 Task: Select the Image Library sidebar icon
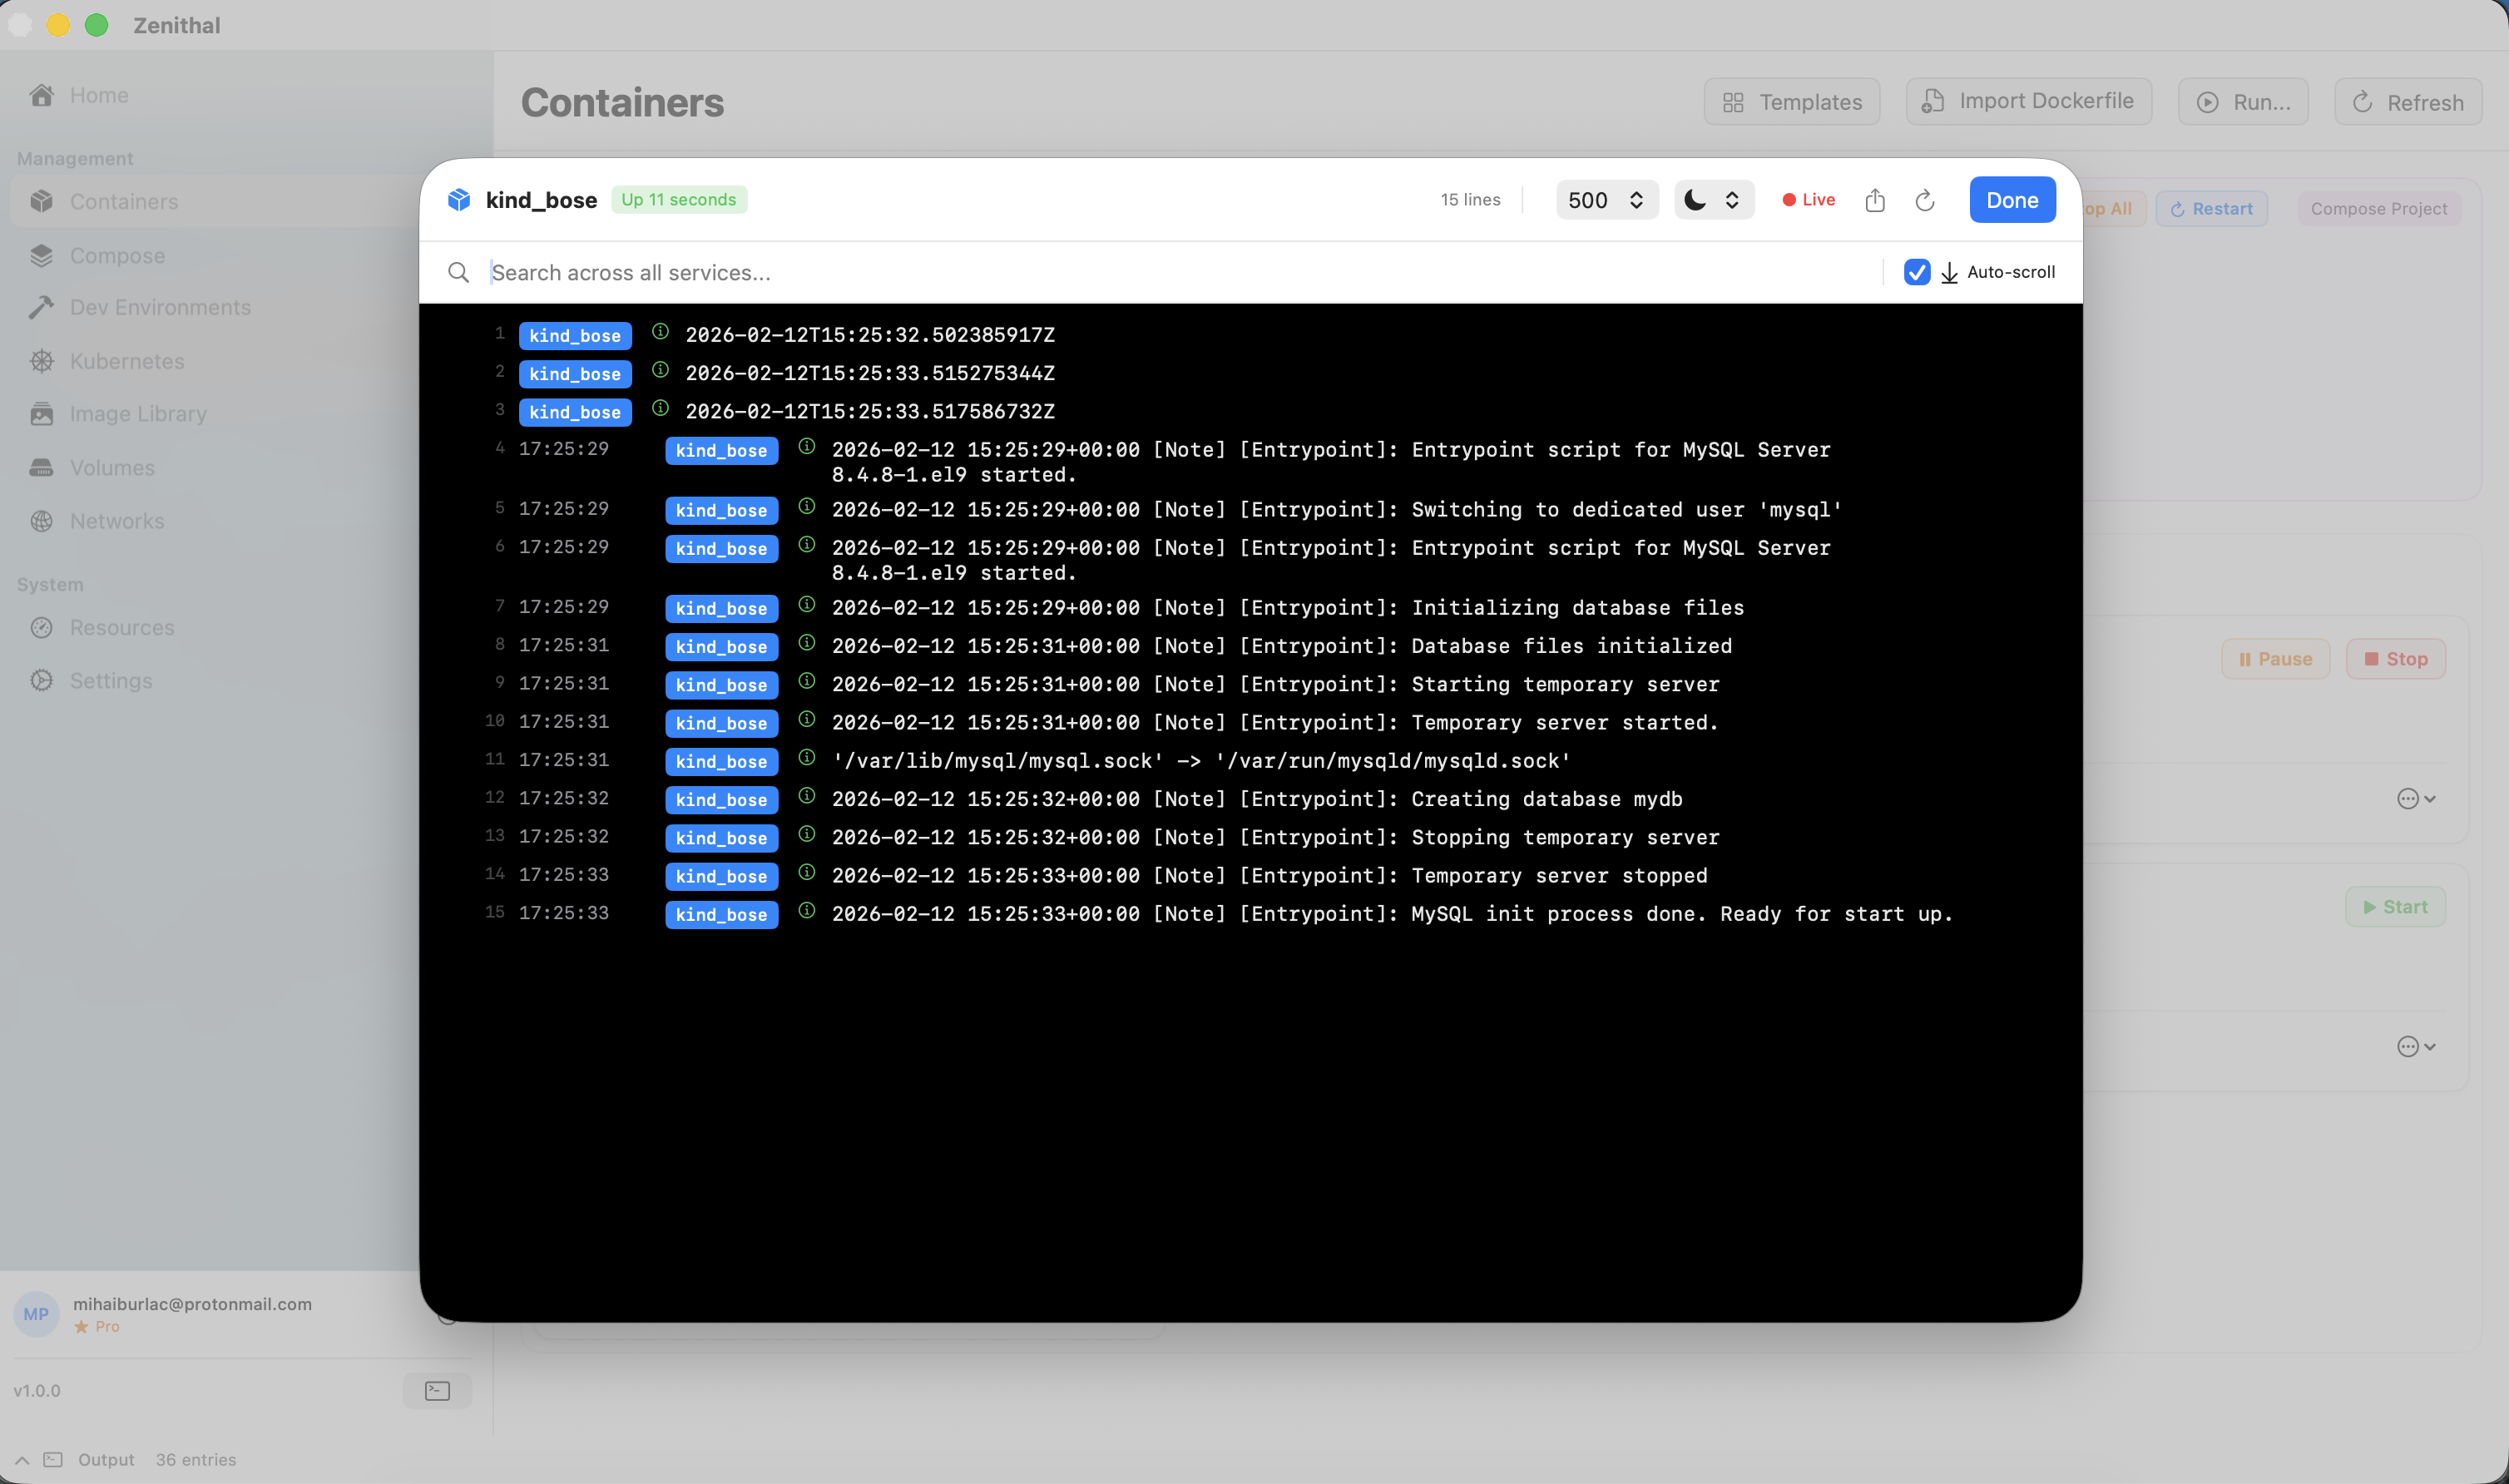(x=41, y=413)
